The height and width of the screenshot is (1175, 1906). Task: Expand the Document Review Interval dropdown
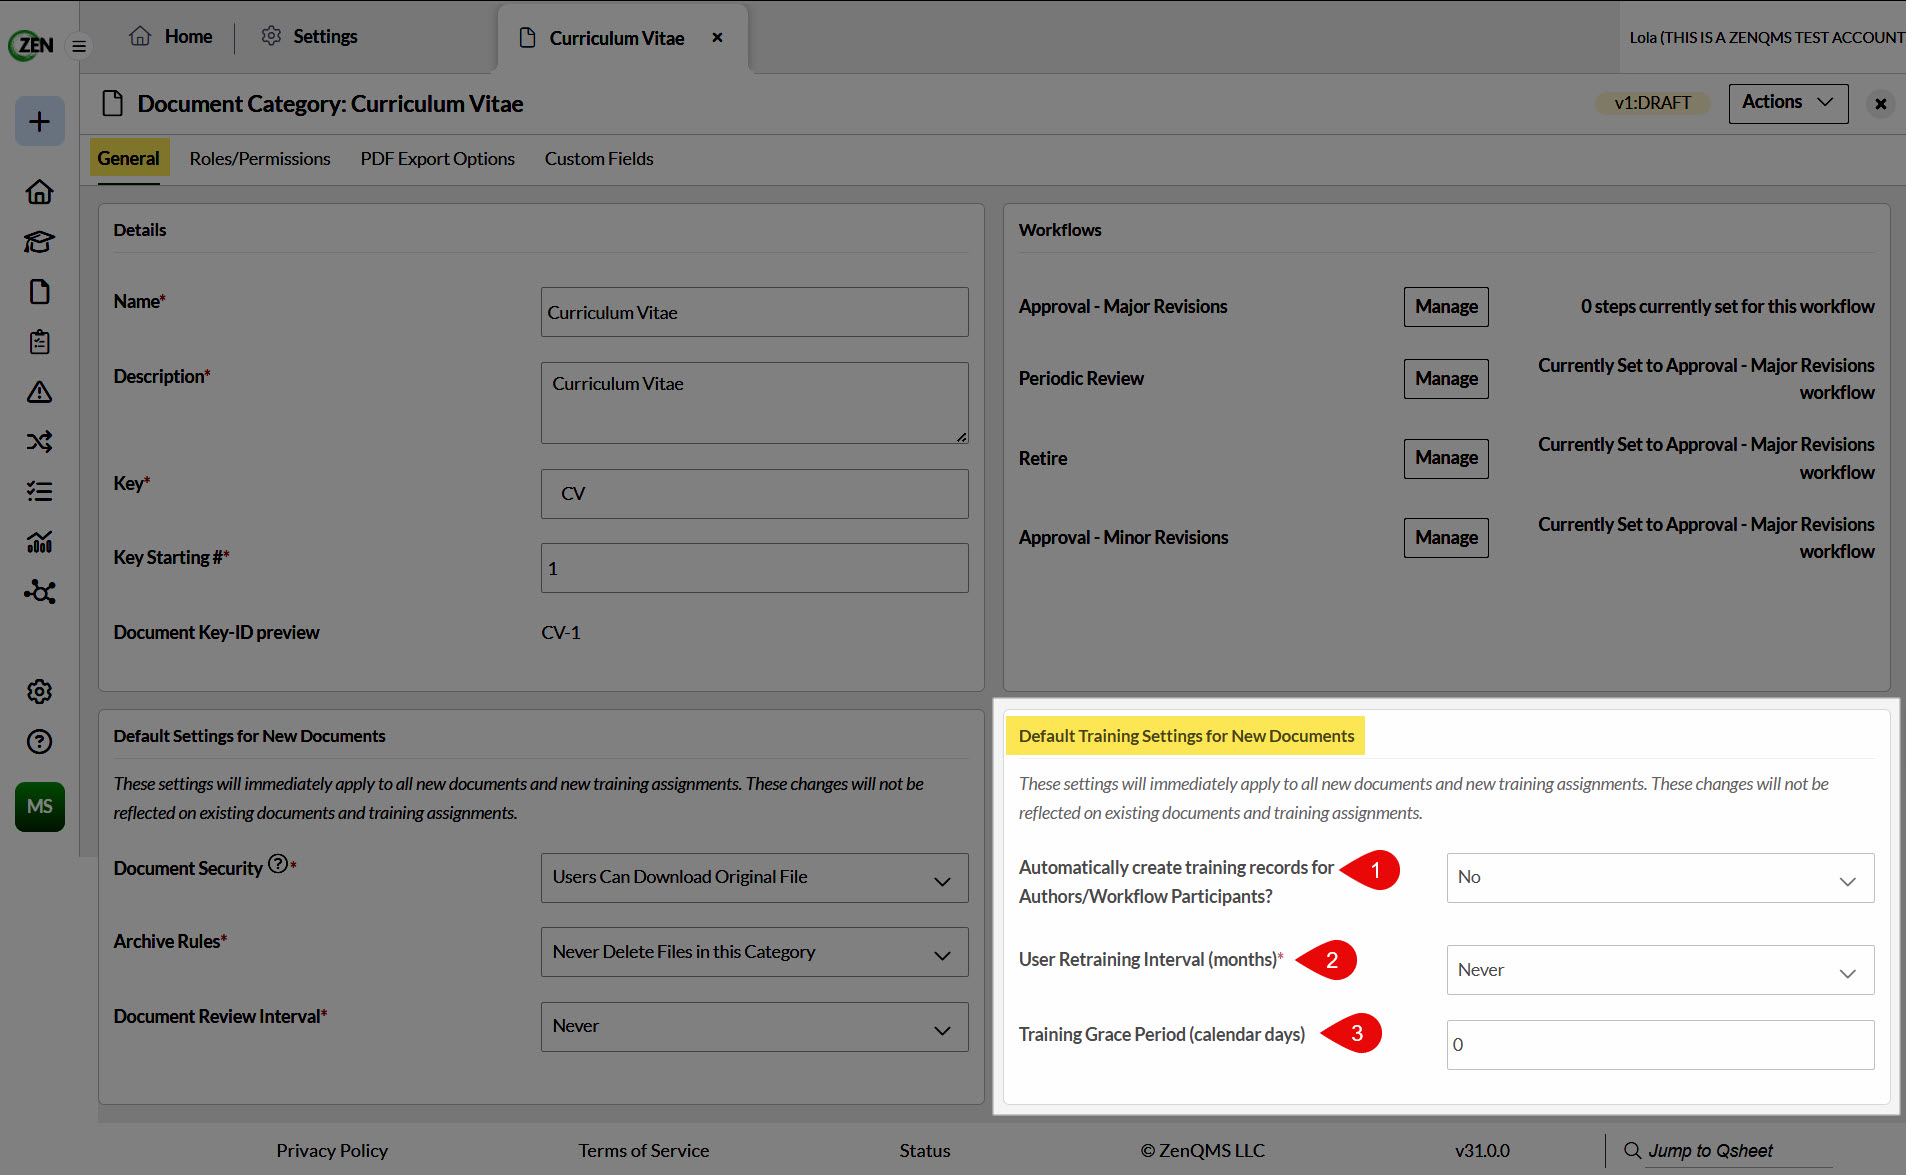(754, 1026)
